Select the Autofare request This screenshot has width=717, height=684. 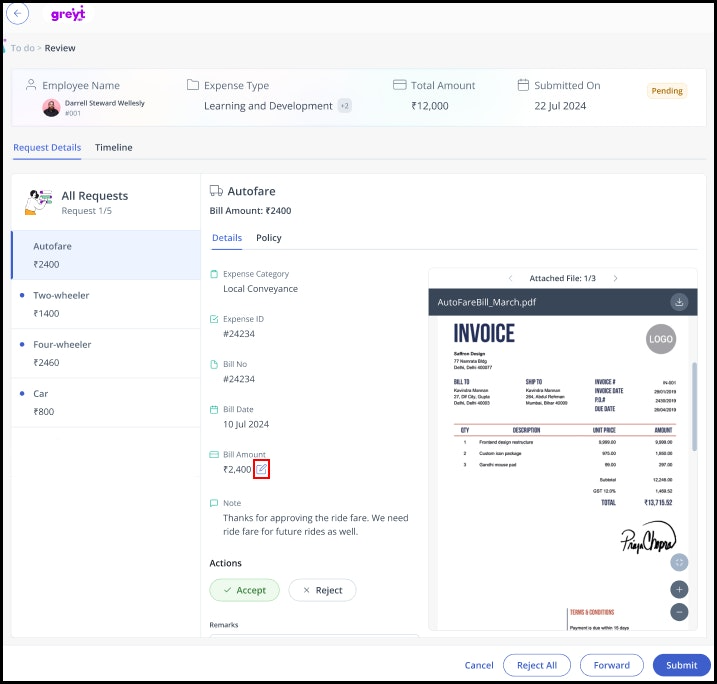[106, 255]
